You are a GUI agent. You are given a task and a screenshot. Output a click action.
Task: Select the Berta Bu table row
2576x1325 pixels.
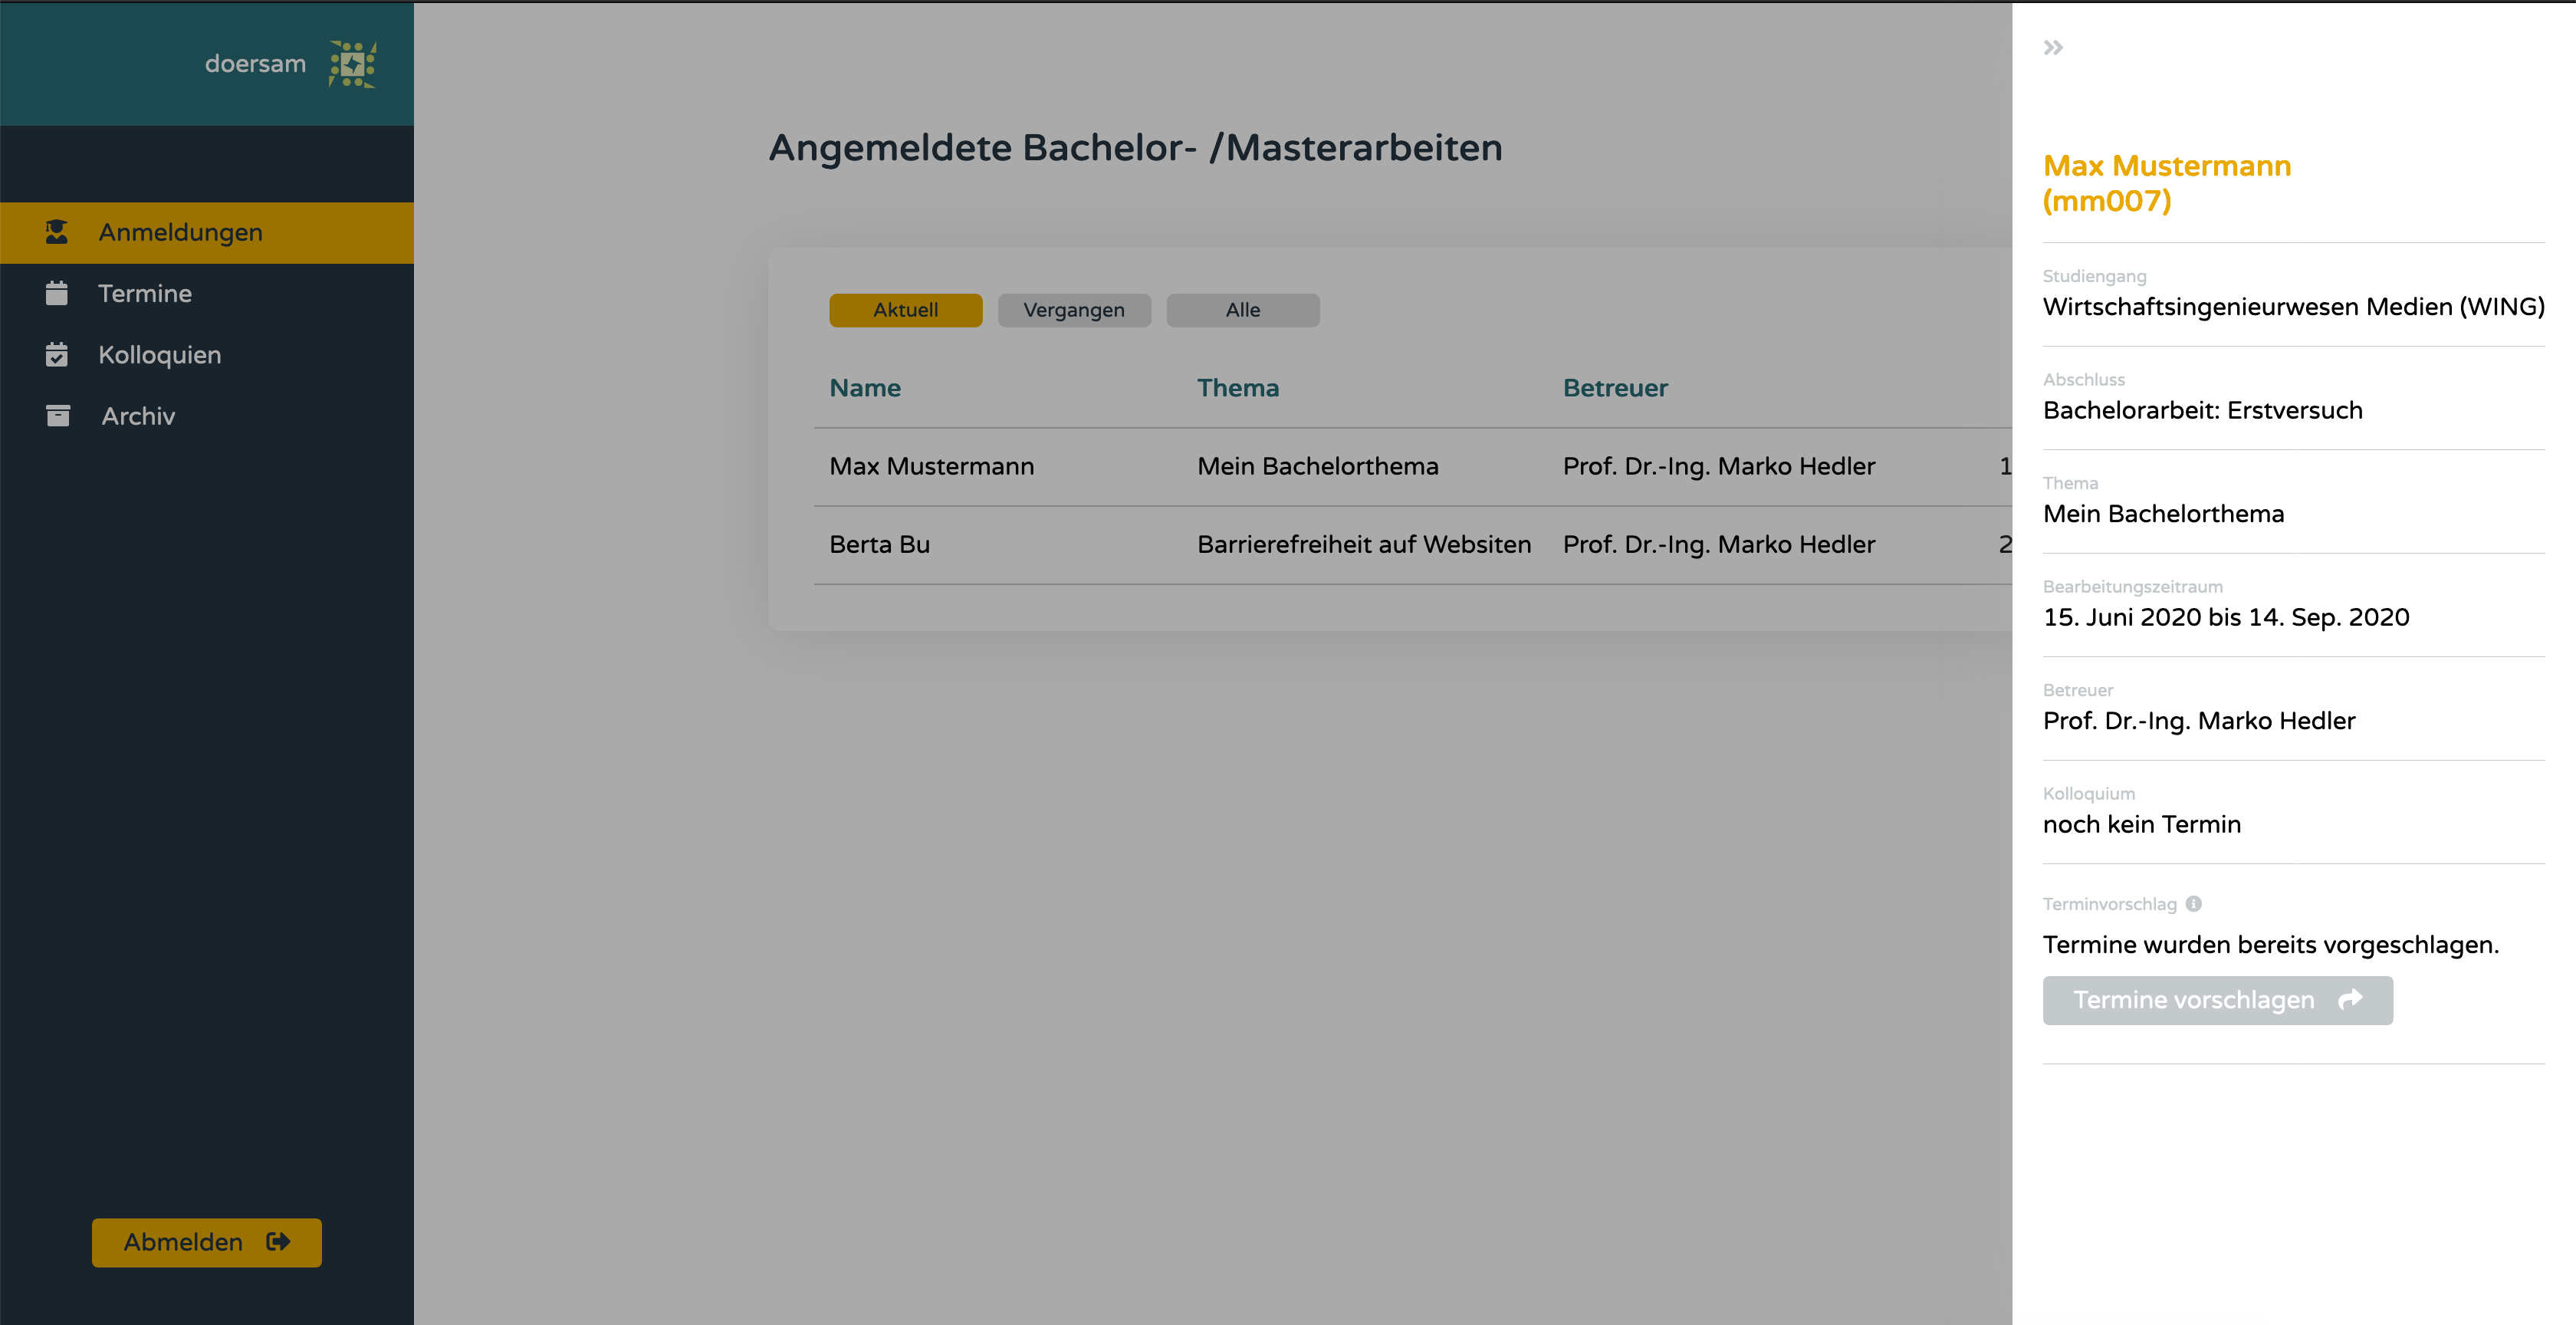point(1413,545)
